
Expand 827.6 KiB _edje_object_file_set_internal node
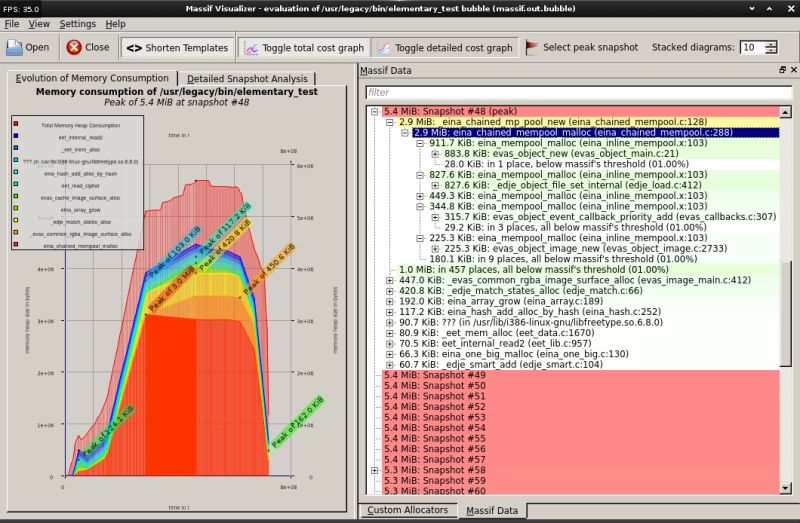pyautogui.click(x=435, y=185)
